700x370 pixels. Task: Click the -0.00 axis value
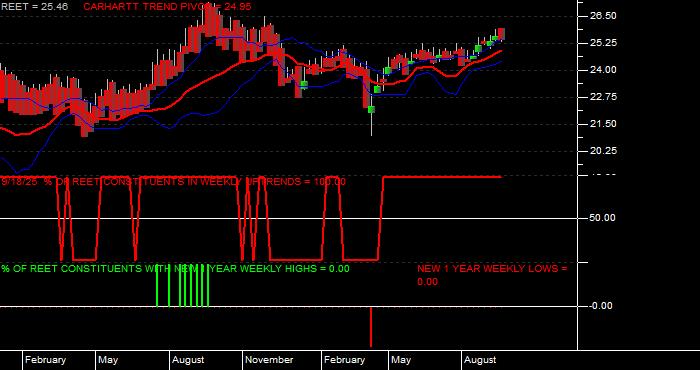pos(601,306)
